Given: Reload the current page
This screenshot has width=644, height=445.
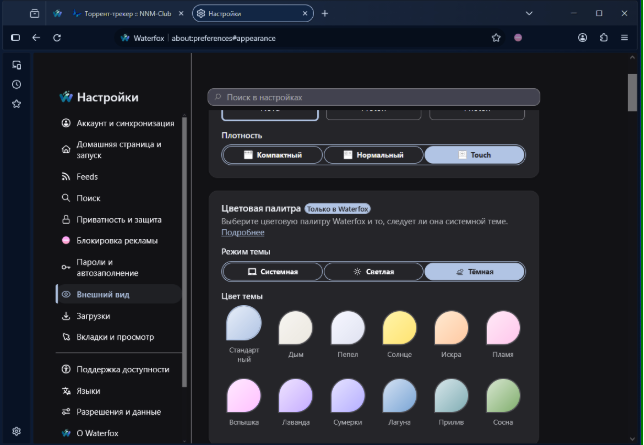Looking at the screenshot, I should pos(57,38).
